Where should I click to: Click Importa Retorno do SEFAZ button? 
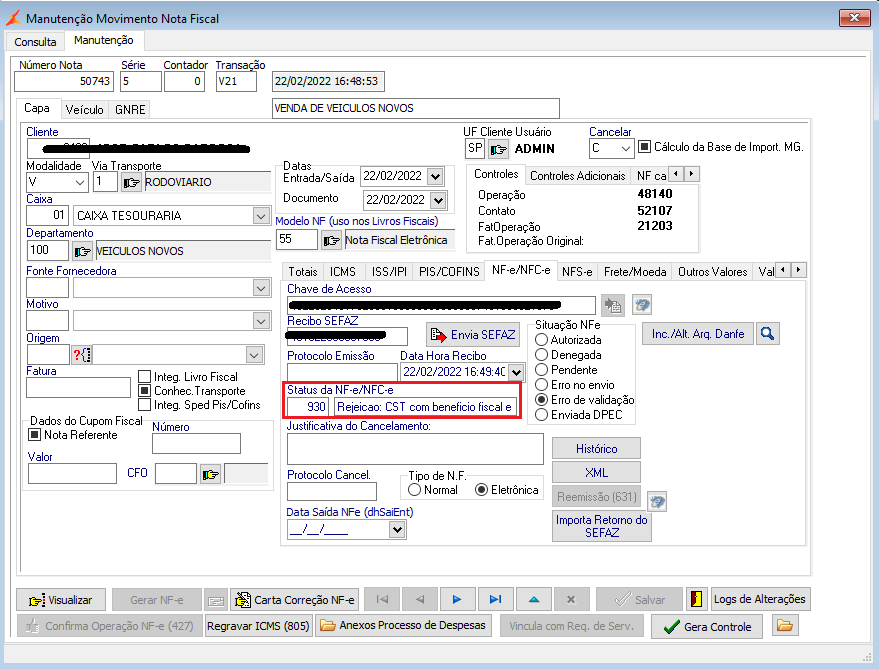tap(602, 526)
